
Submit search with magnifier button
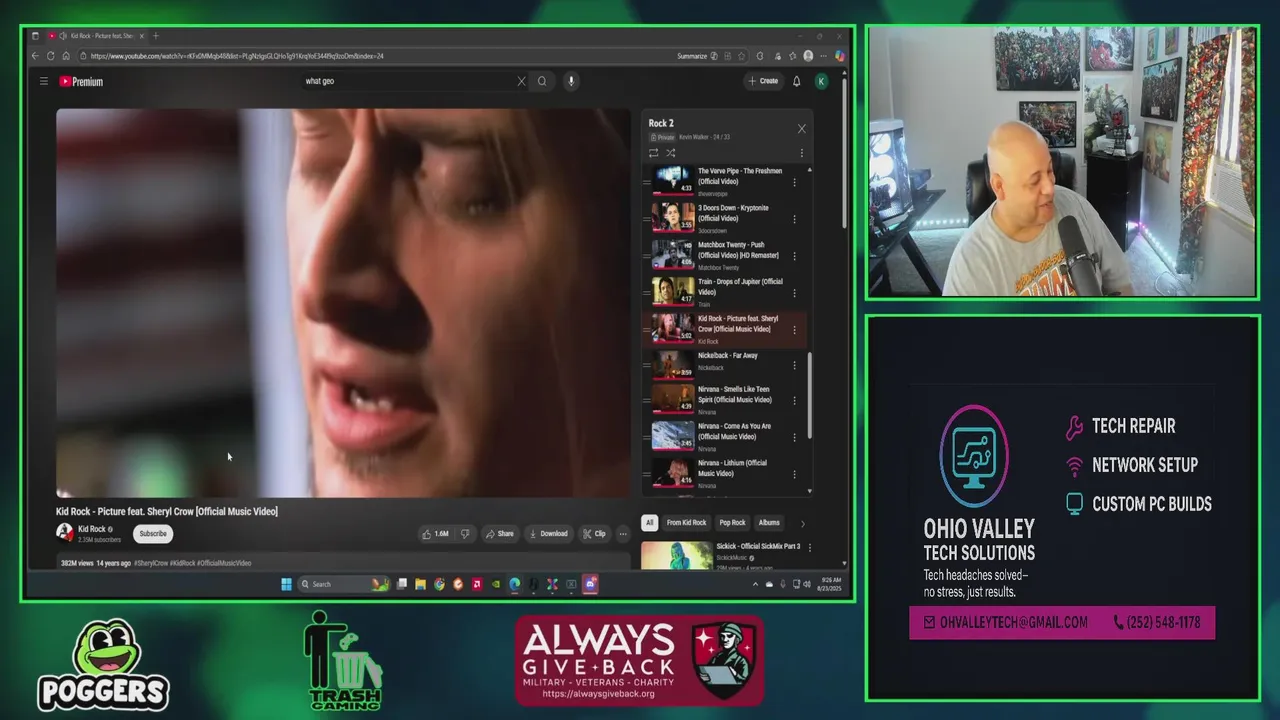(x=542, y=81)
